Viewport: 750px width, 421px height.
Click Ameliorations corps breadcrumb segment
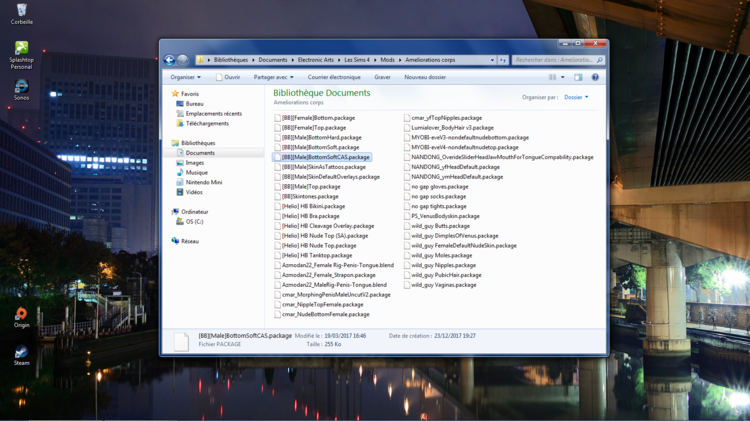[430, 60]
